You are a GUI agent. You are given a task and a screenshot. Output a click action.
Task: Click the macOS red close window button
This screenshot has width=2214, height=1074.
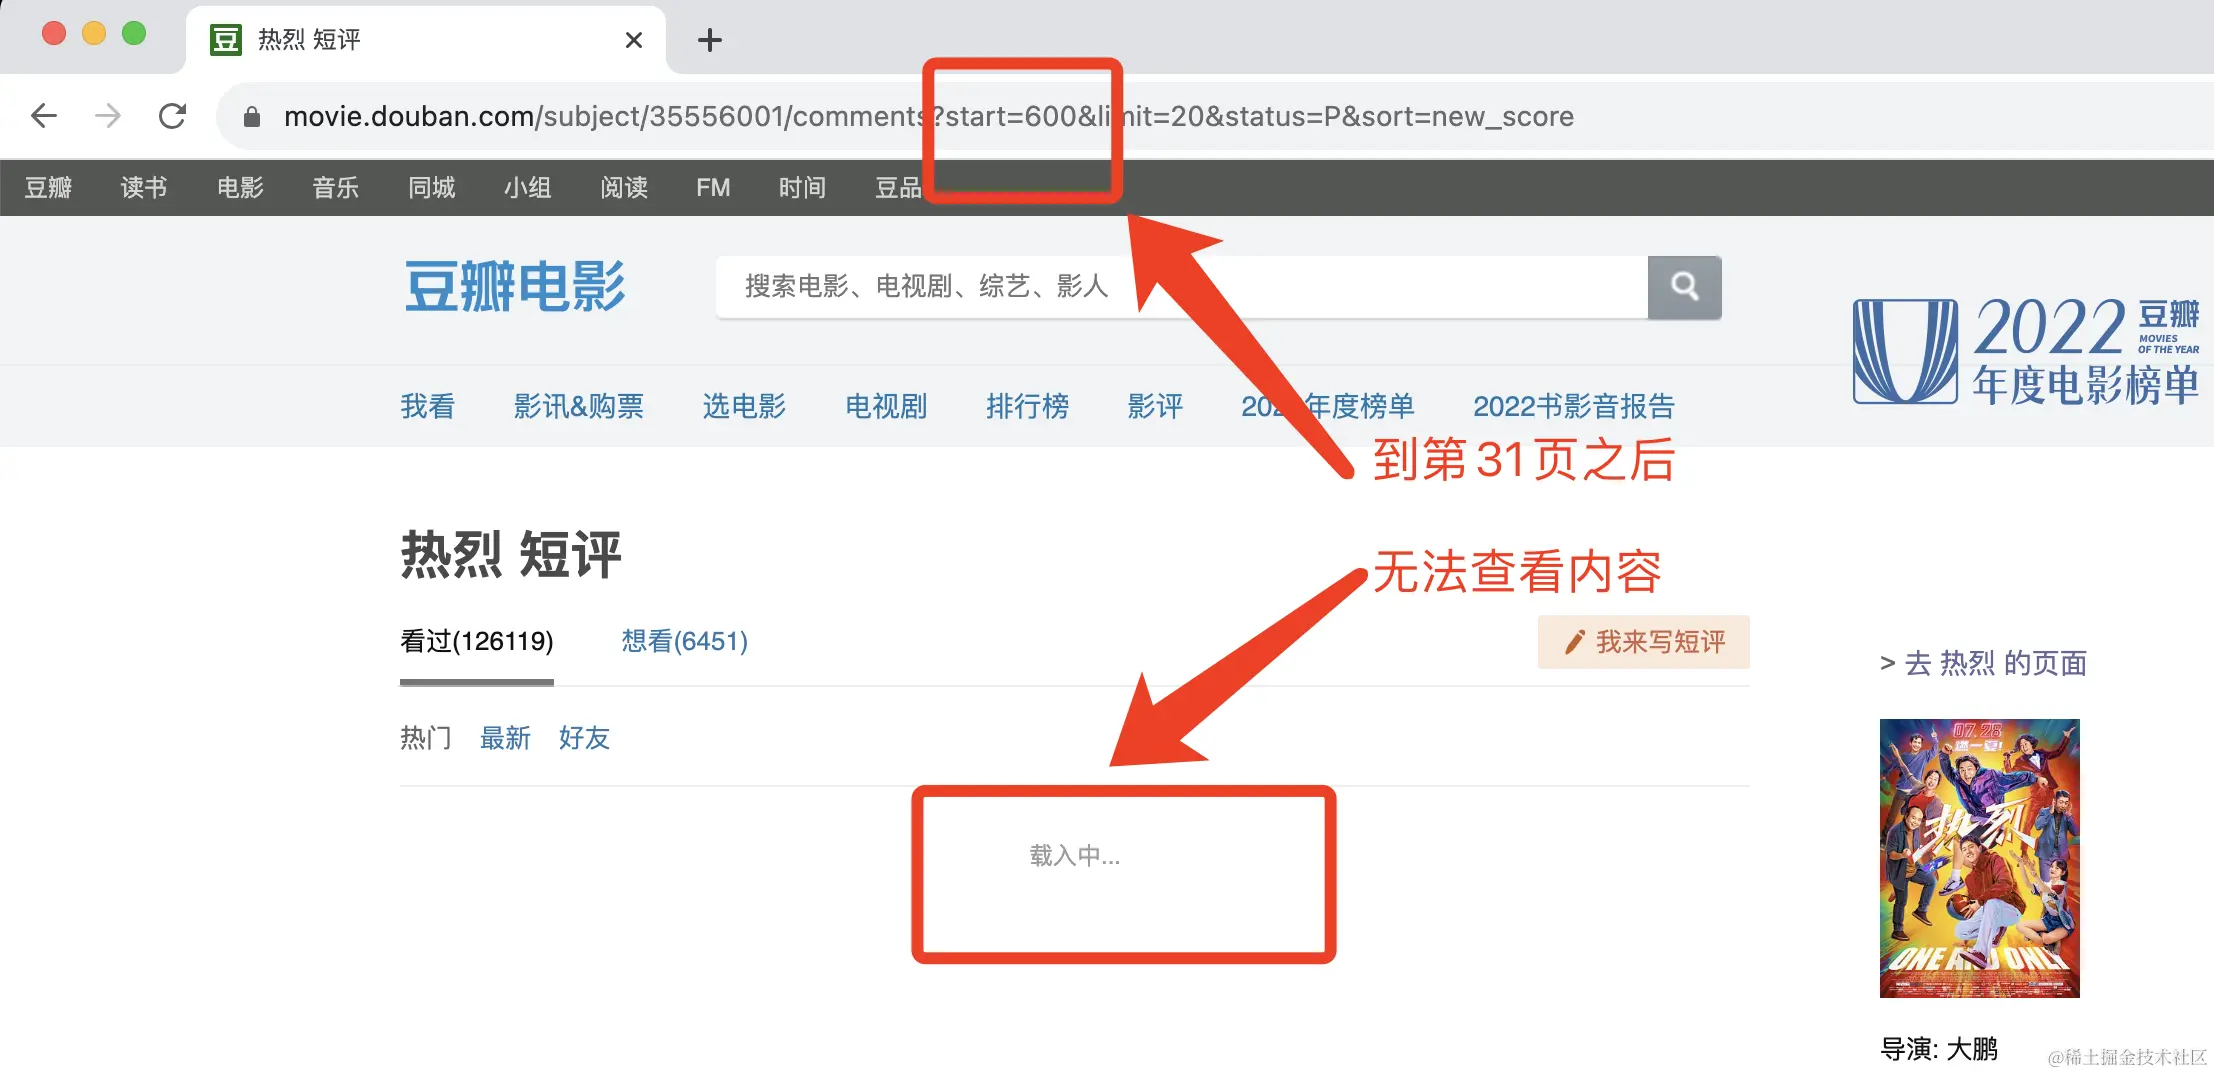pyautogui.click(x=54, y=34)
